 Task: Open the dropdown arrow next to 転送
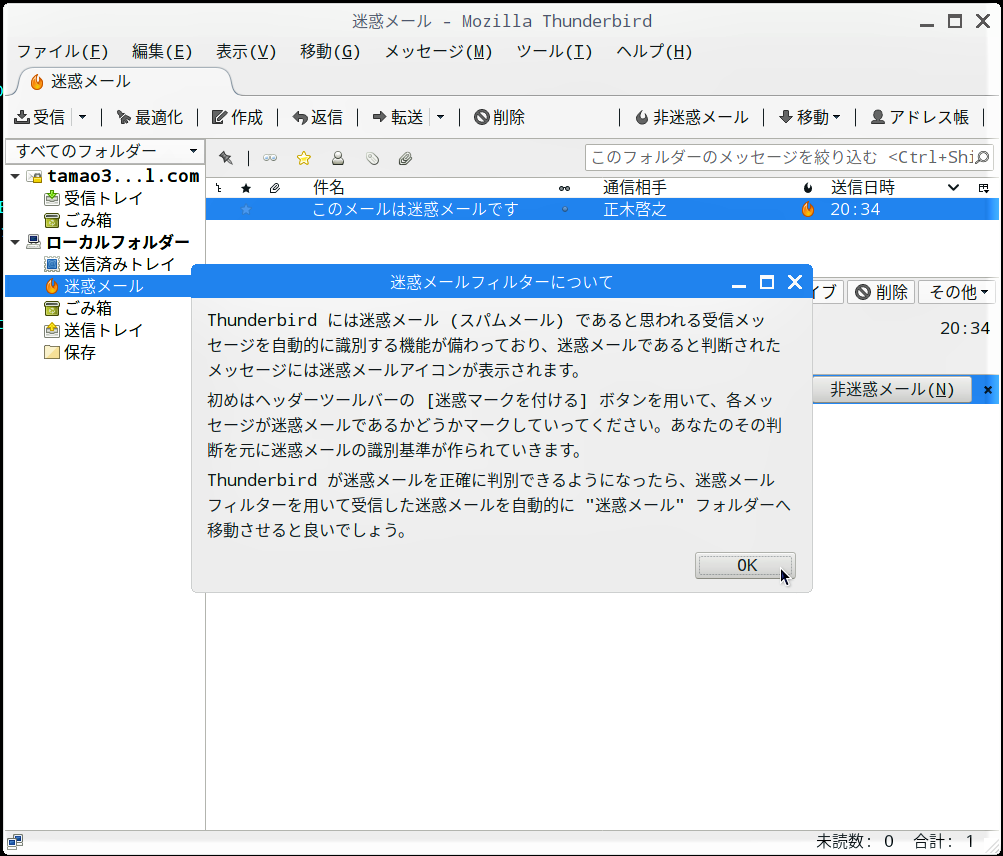(441, 117)
